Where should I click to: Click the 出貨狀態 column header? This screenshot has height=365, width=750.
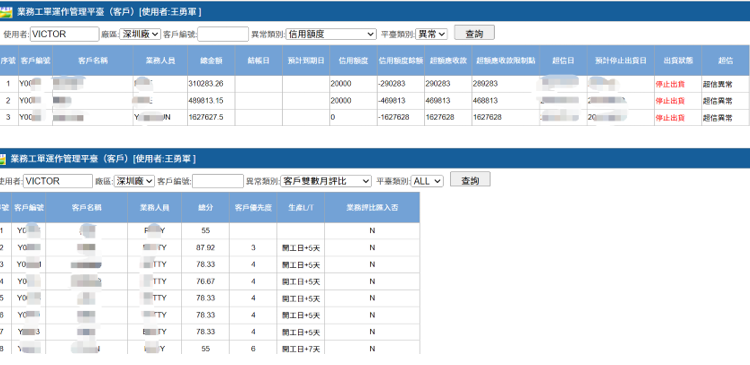[x=678, y=61]
